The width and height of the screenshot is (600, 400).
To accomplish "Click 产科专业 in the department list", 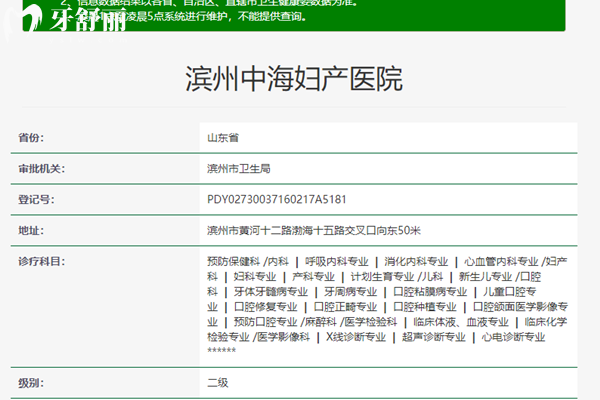I will (x=313, y=276).
